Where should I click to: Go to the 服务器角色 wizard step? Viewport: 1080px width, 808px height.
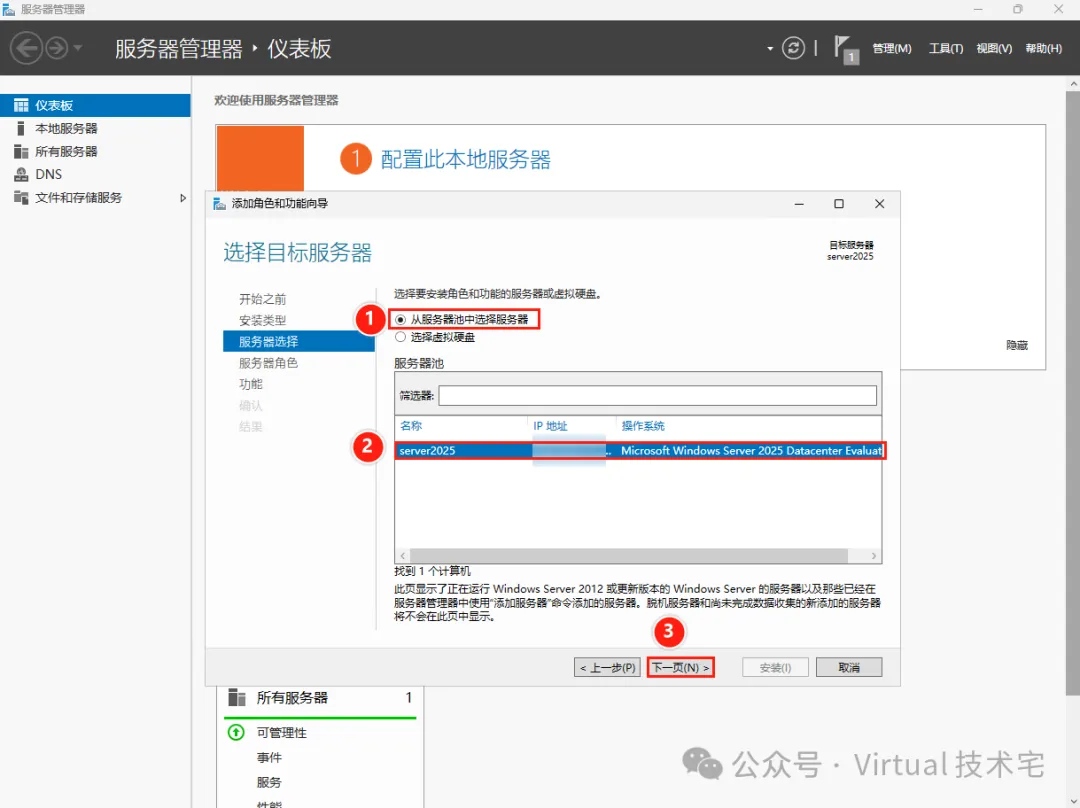[x=268, y=363]
